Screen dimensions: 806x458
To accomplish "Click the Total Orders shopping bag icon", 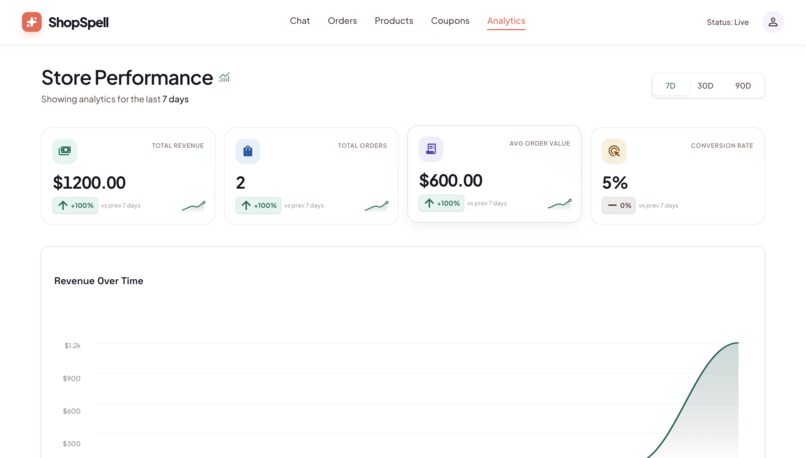I will pos(248,151).
